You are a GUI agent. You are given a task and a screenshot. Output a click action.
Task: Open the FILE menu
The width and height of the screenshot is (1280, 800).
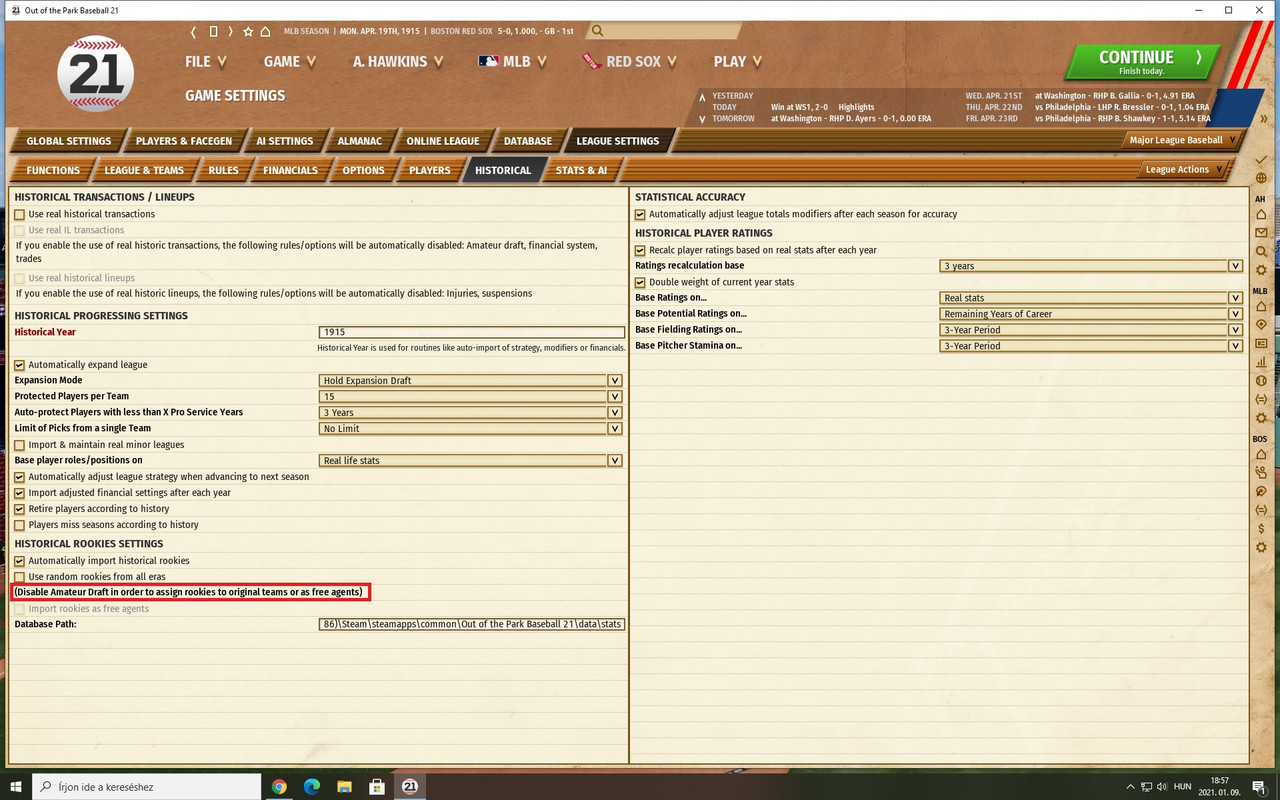click(206, 61)
